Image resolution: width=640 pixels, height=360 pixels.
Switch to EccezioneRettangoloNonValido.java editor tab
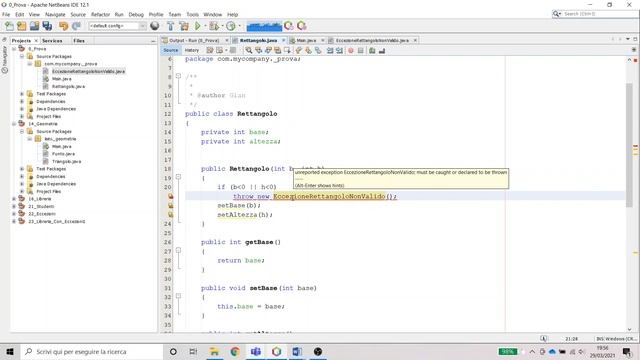point(372,40)
